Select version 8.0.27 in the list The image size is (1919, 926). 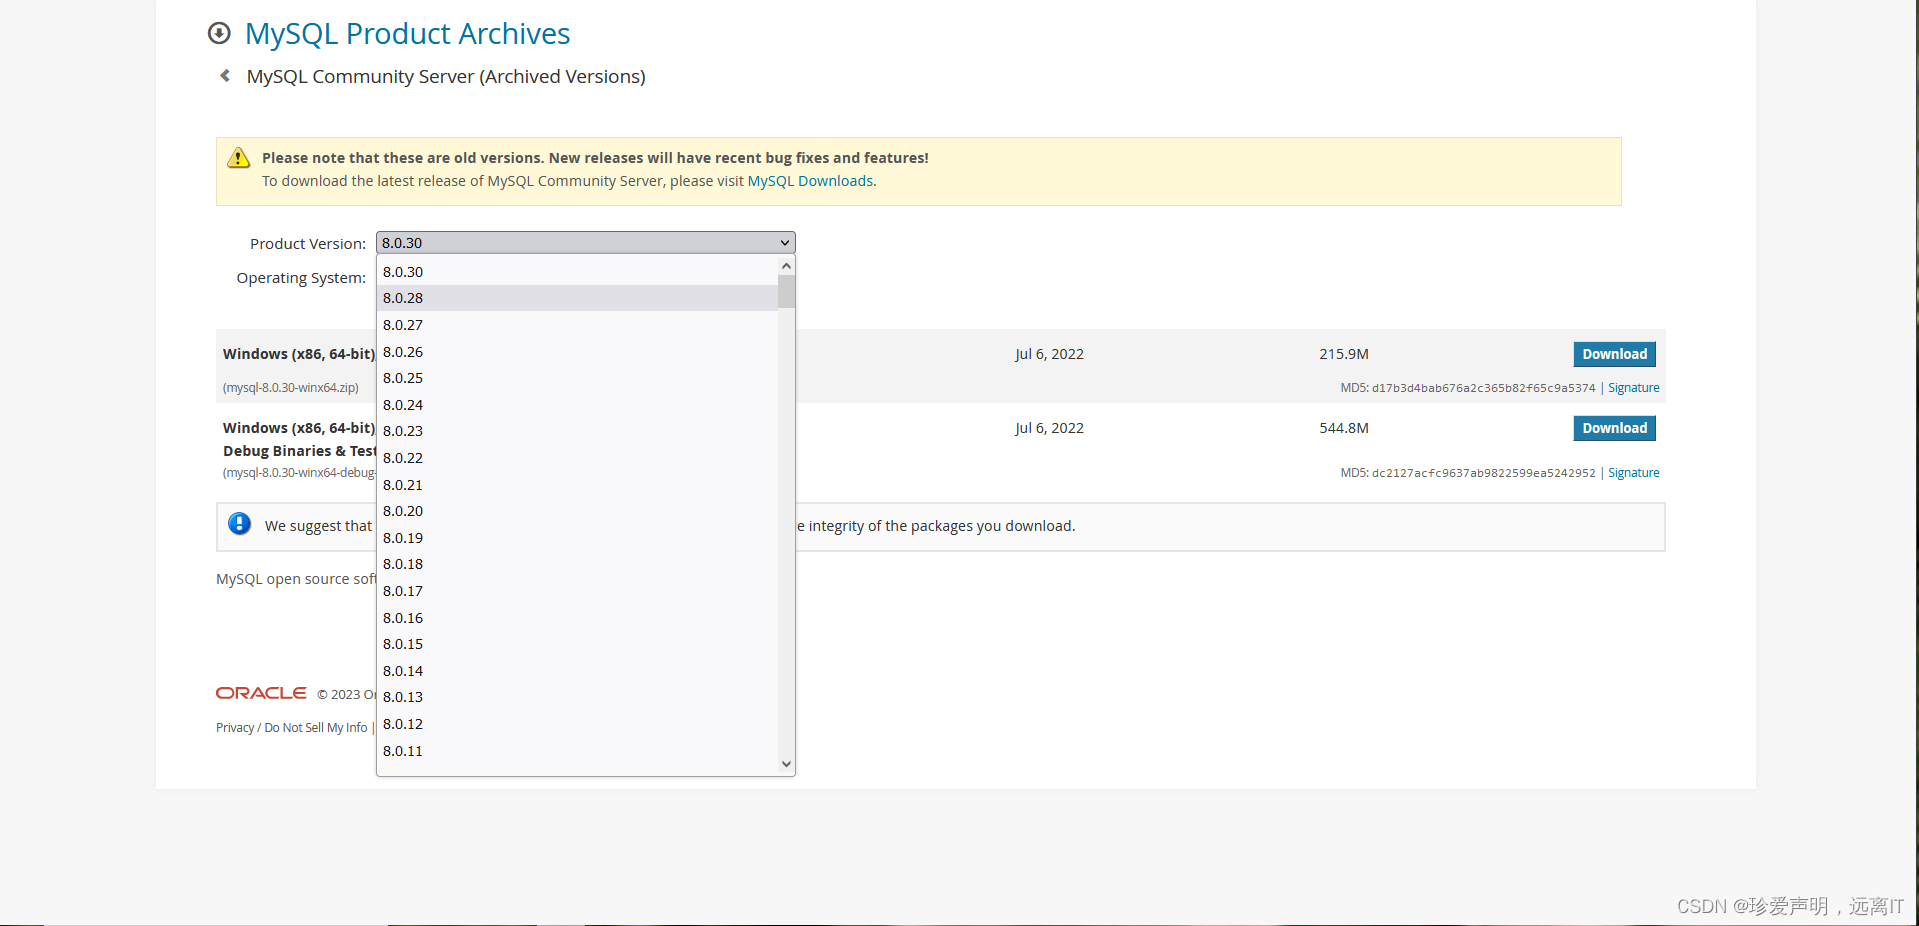tap(577, 325)
